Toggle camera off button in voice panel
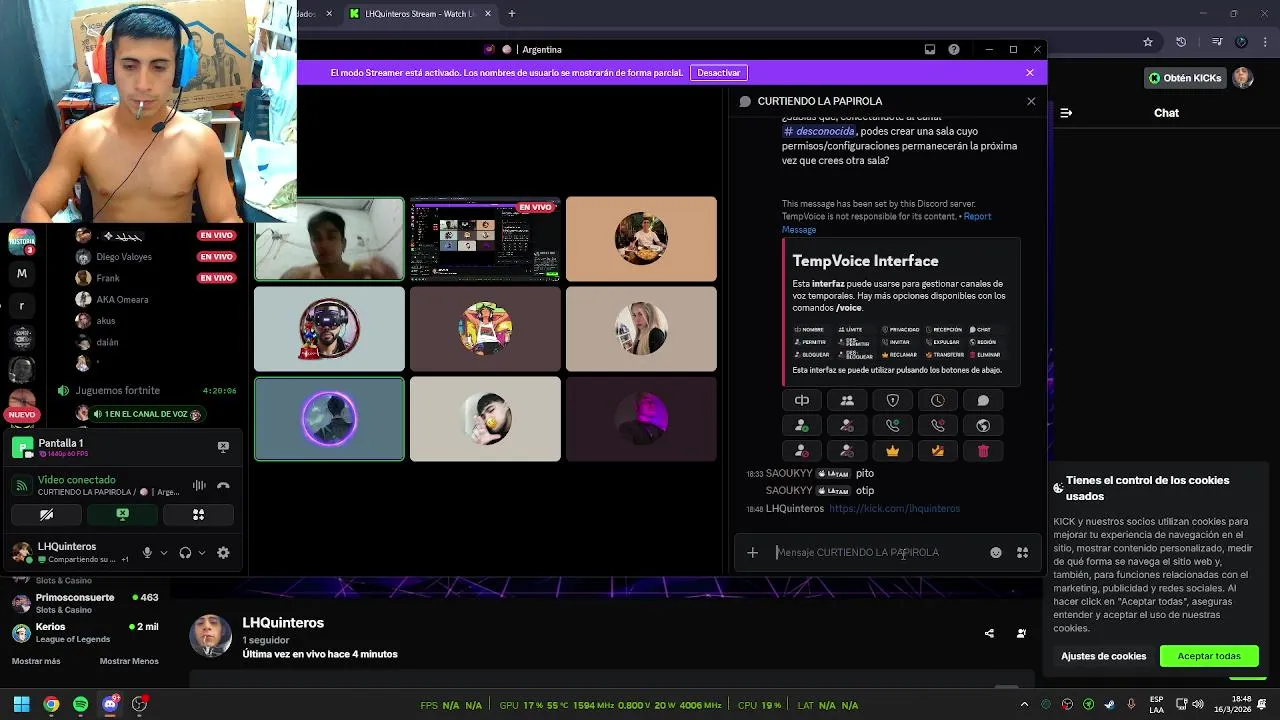Screen dimensions: 1280x720 (x=46, y=515)
